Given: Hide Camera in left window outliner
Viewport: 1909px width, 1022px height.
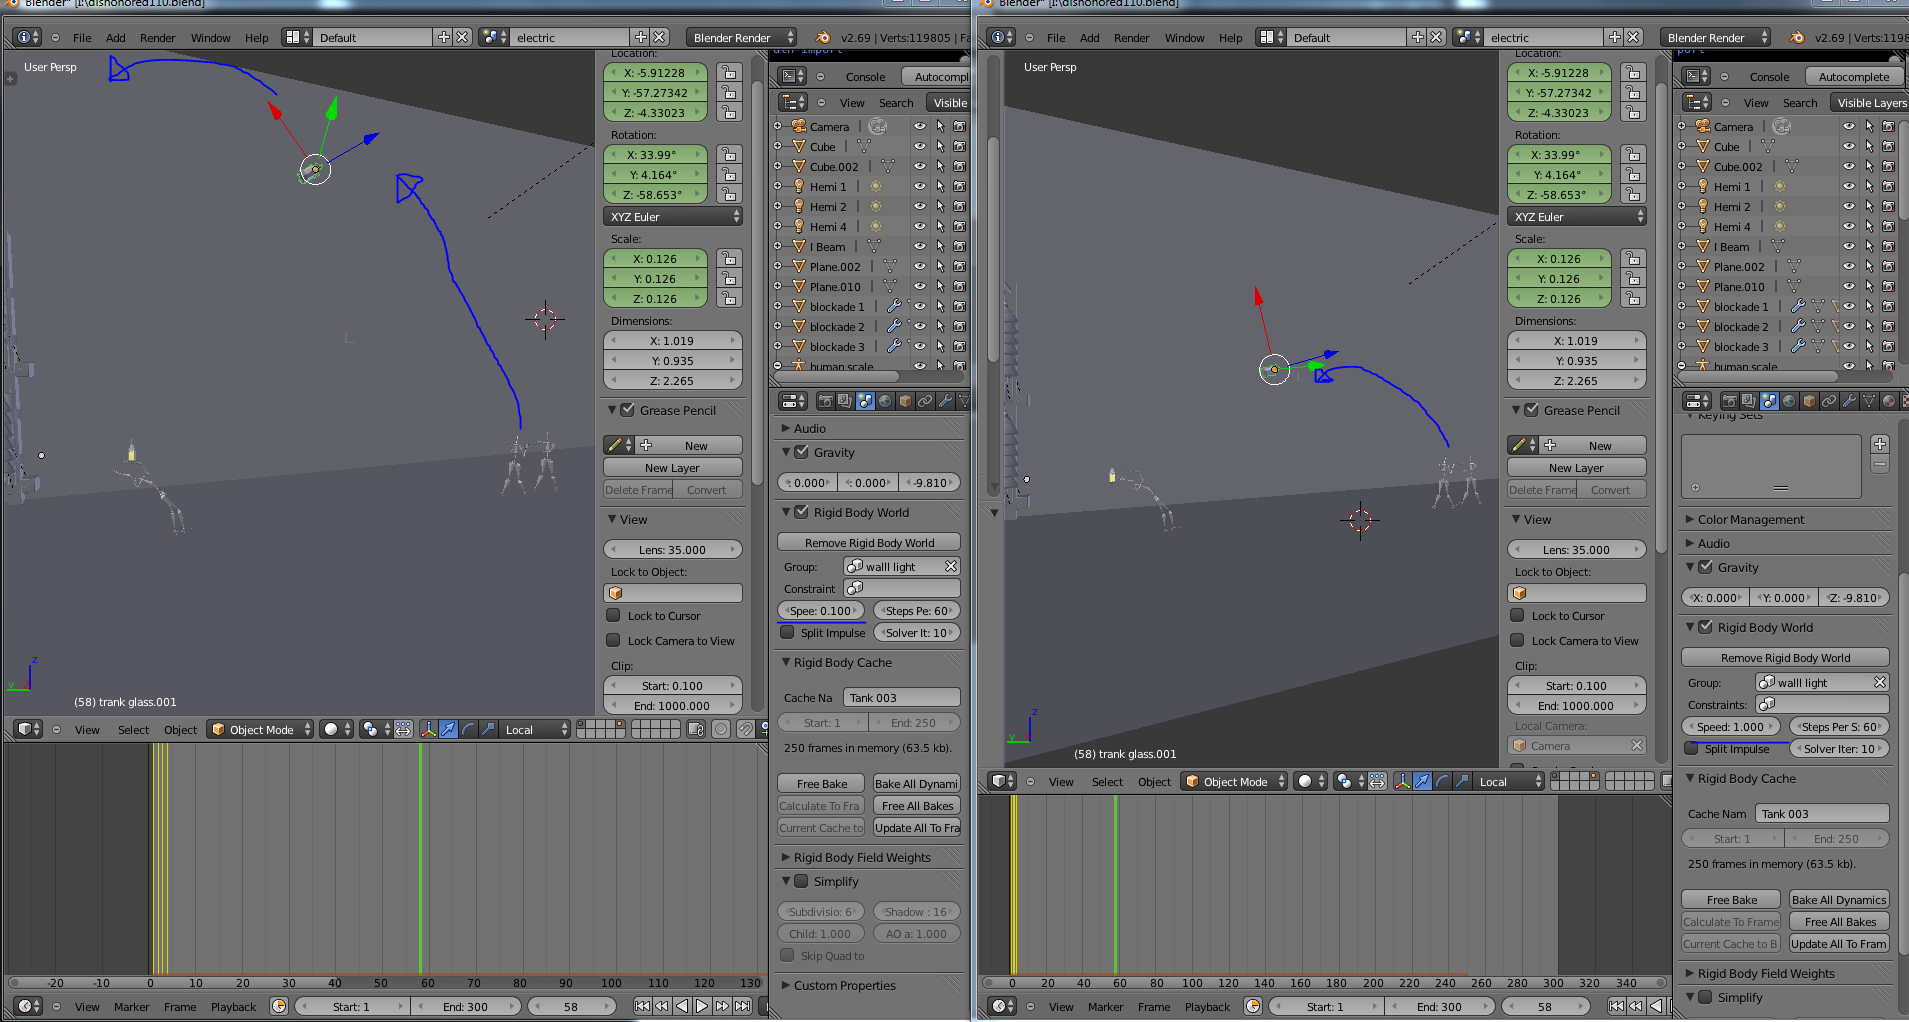Looking at the screenshot, I should coord(919,127).
